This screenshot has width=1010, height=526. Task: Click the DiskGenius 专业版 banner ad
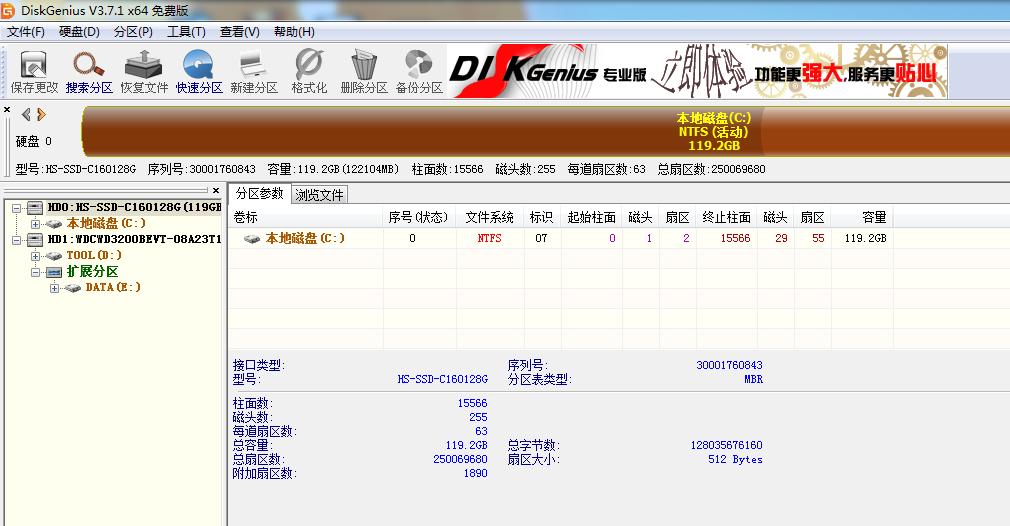click(x=697, y=71)
